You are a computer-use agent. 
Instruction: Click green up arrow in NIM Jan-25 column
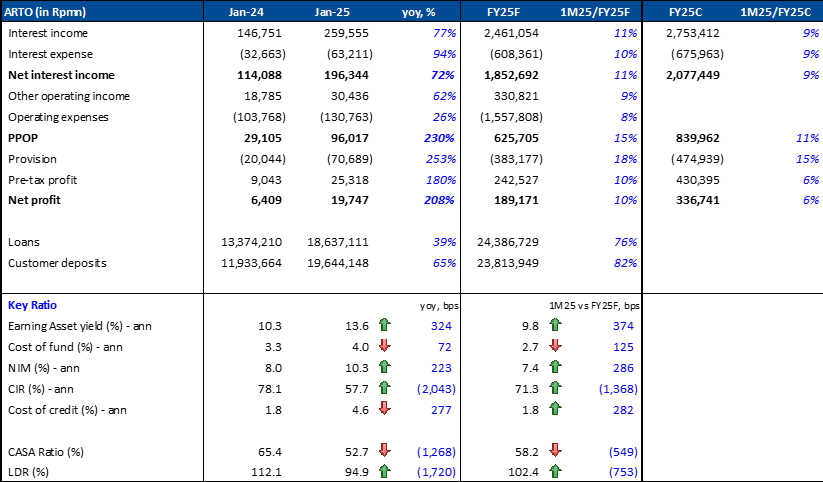(385, 366)
